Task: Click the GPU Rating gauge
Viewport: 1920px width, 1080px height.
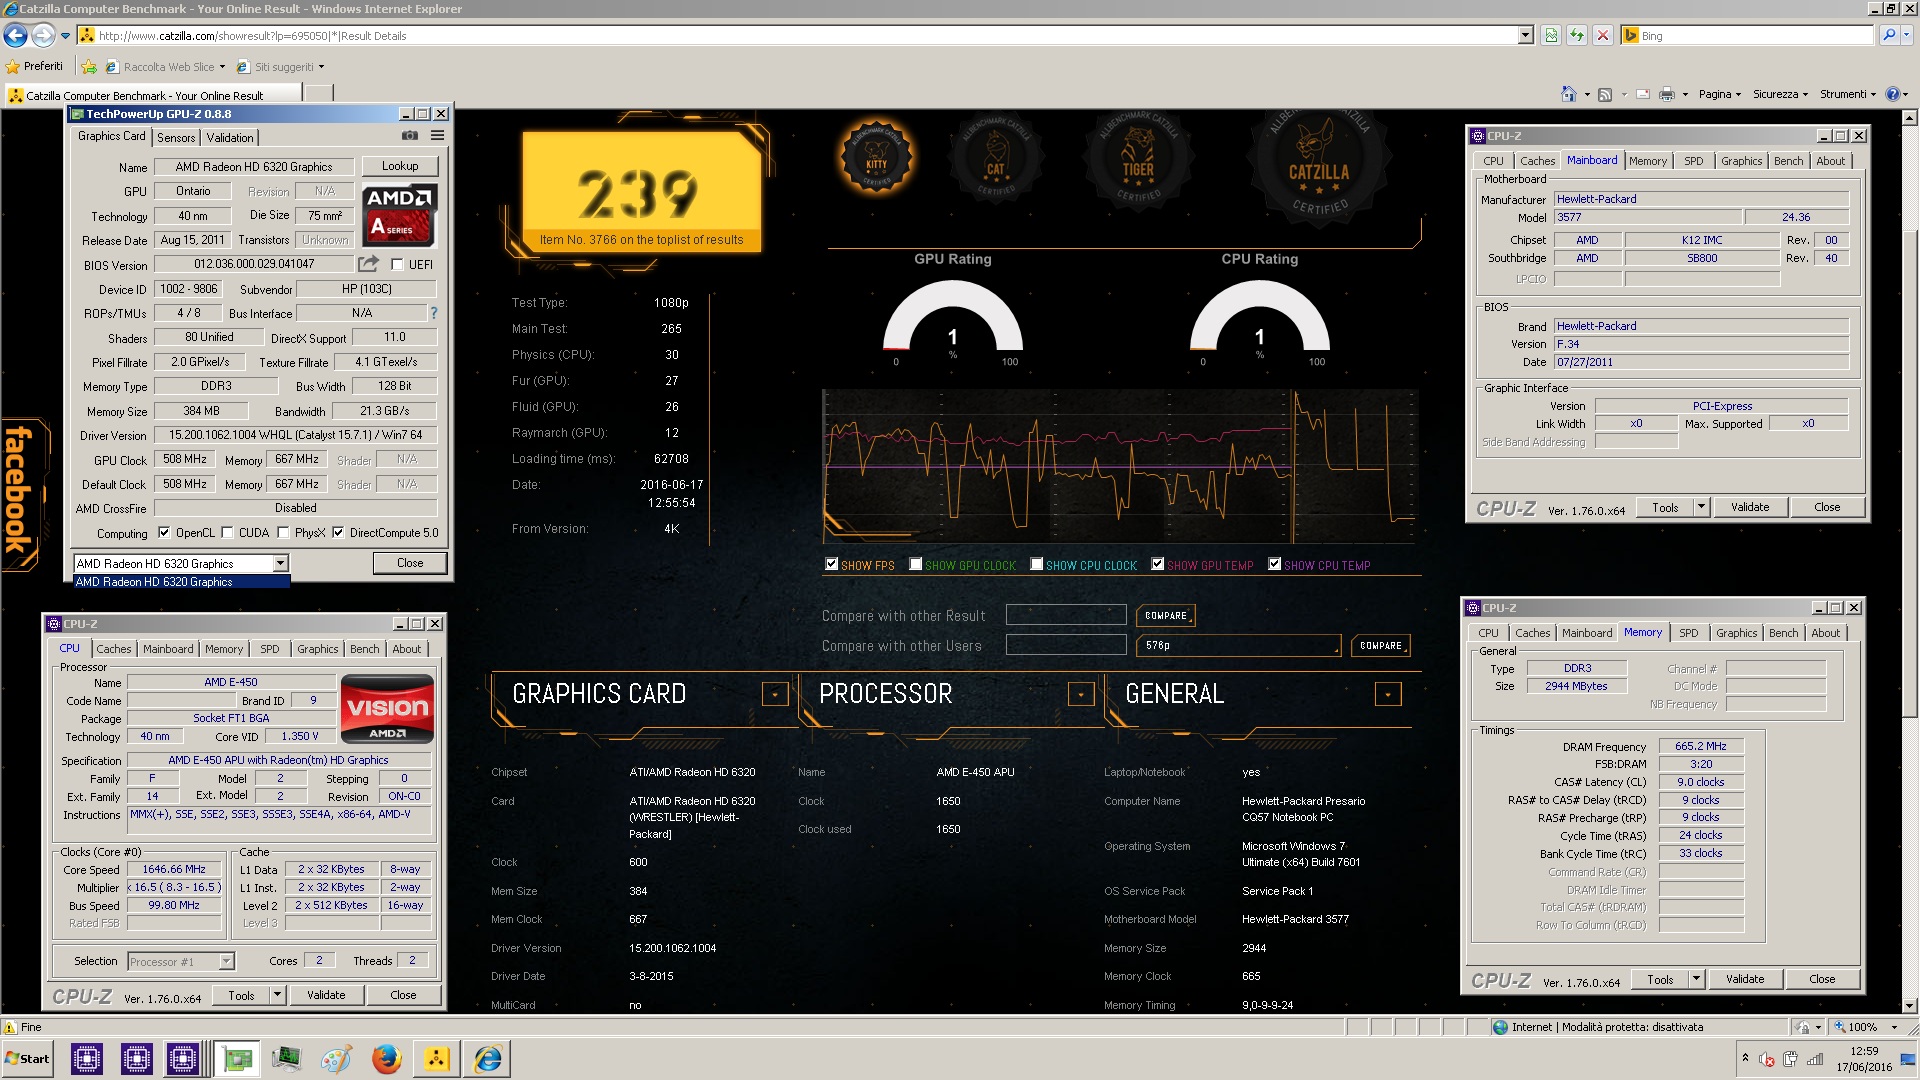Action: (x=952, y=318)
